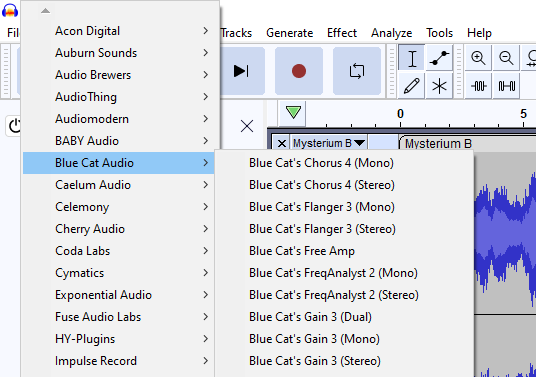Open the Analyze menu
Viewport: 536px width, 377px height.
point(391,33)
